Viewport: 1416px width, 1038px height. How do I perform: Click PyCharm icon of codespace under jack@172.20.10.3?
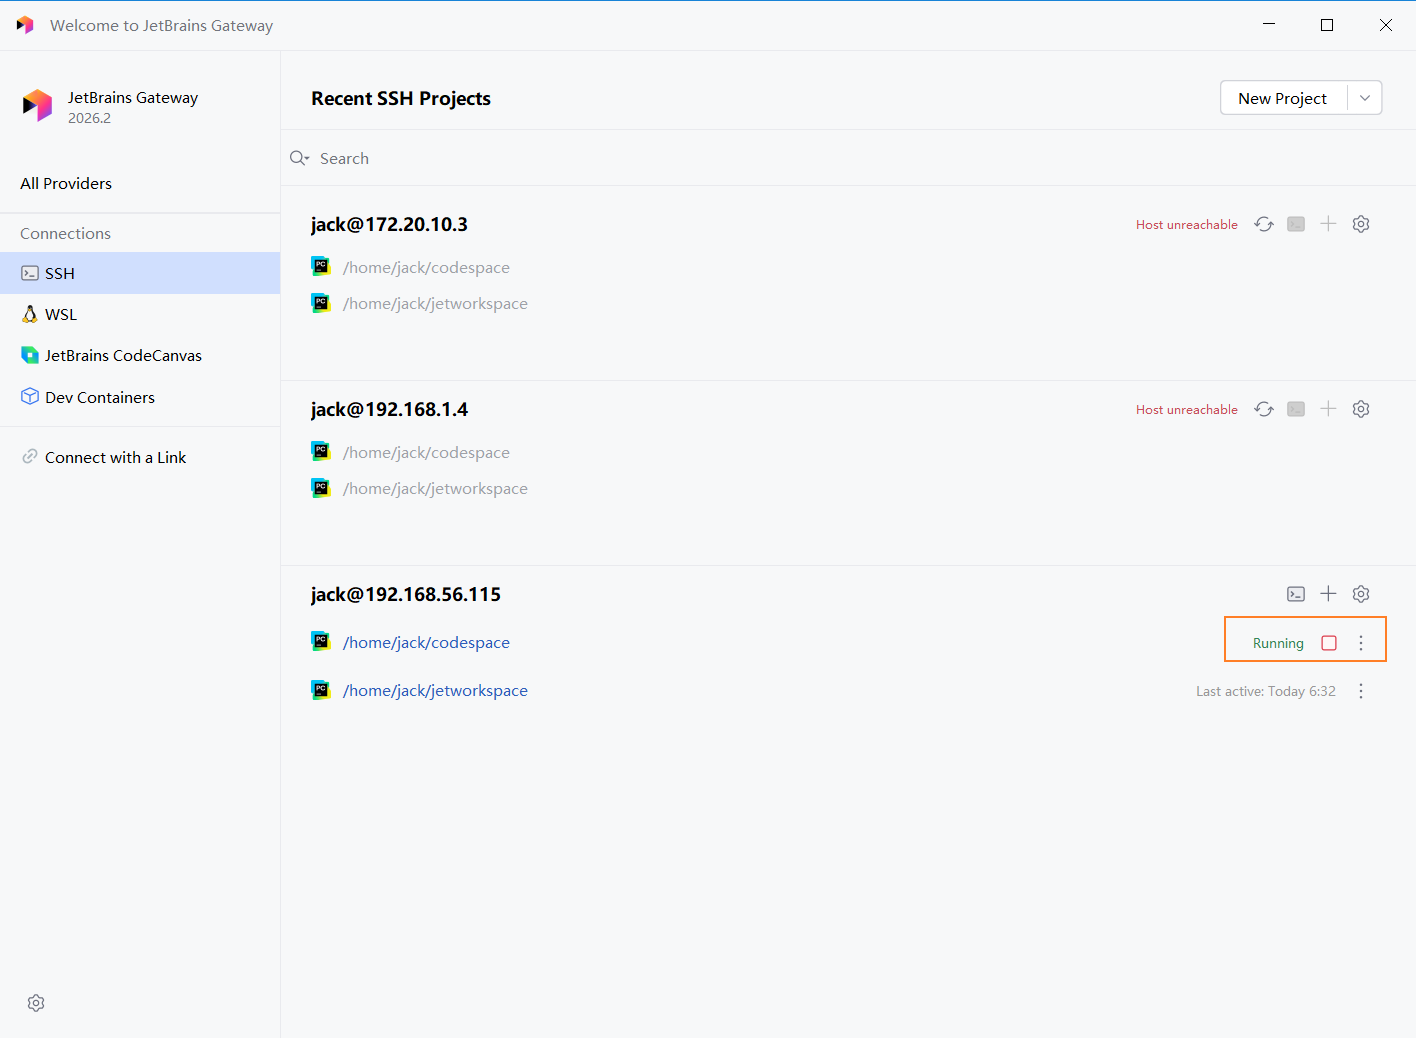pyautogui.click(x=321, y=266)
